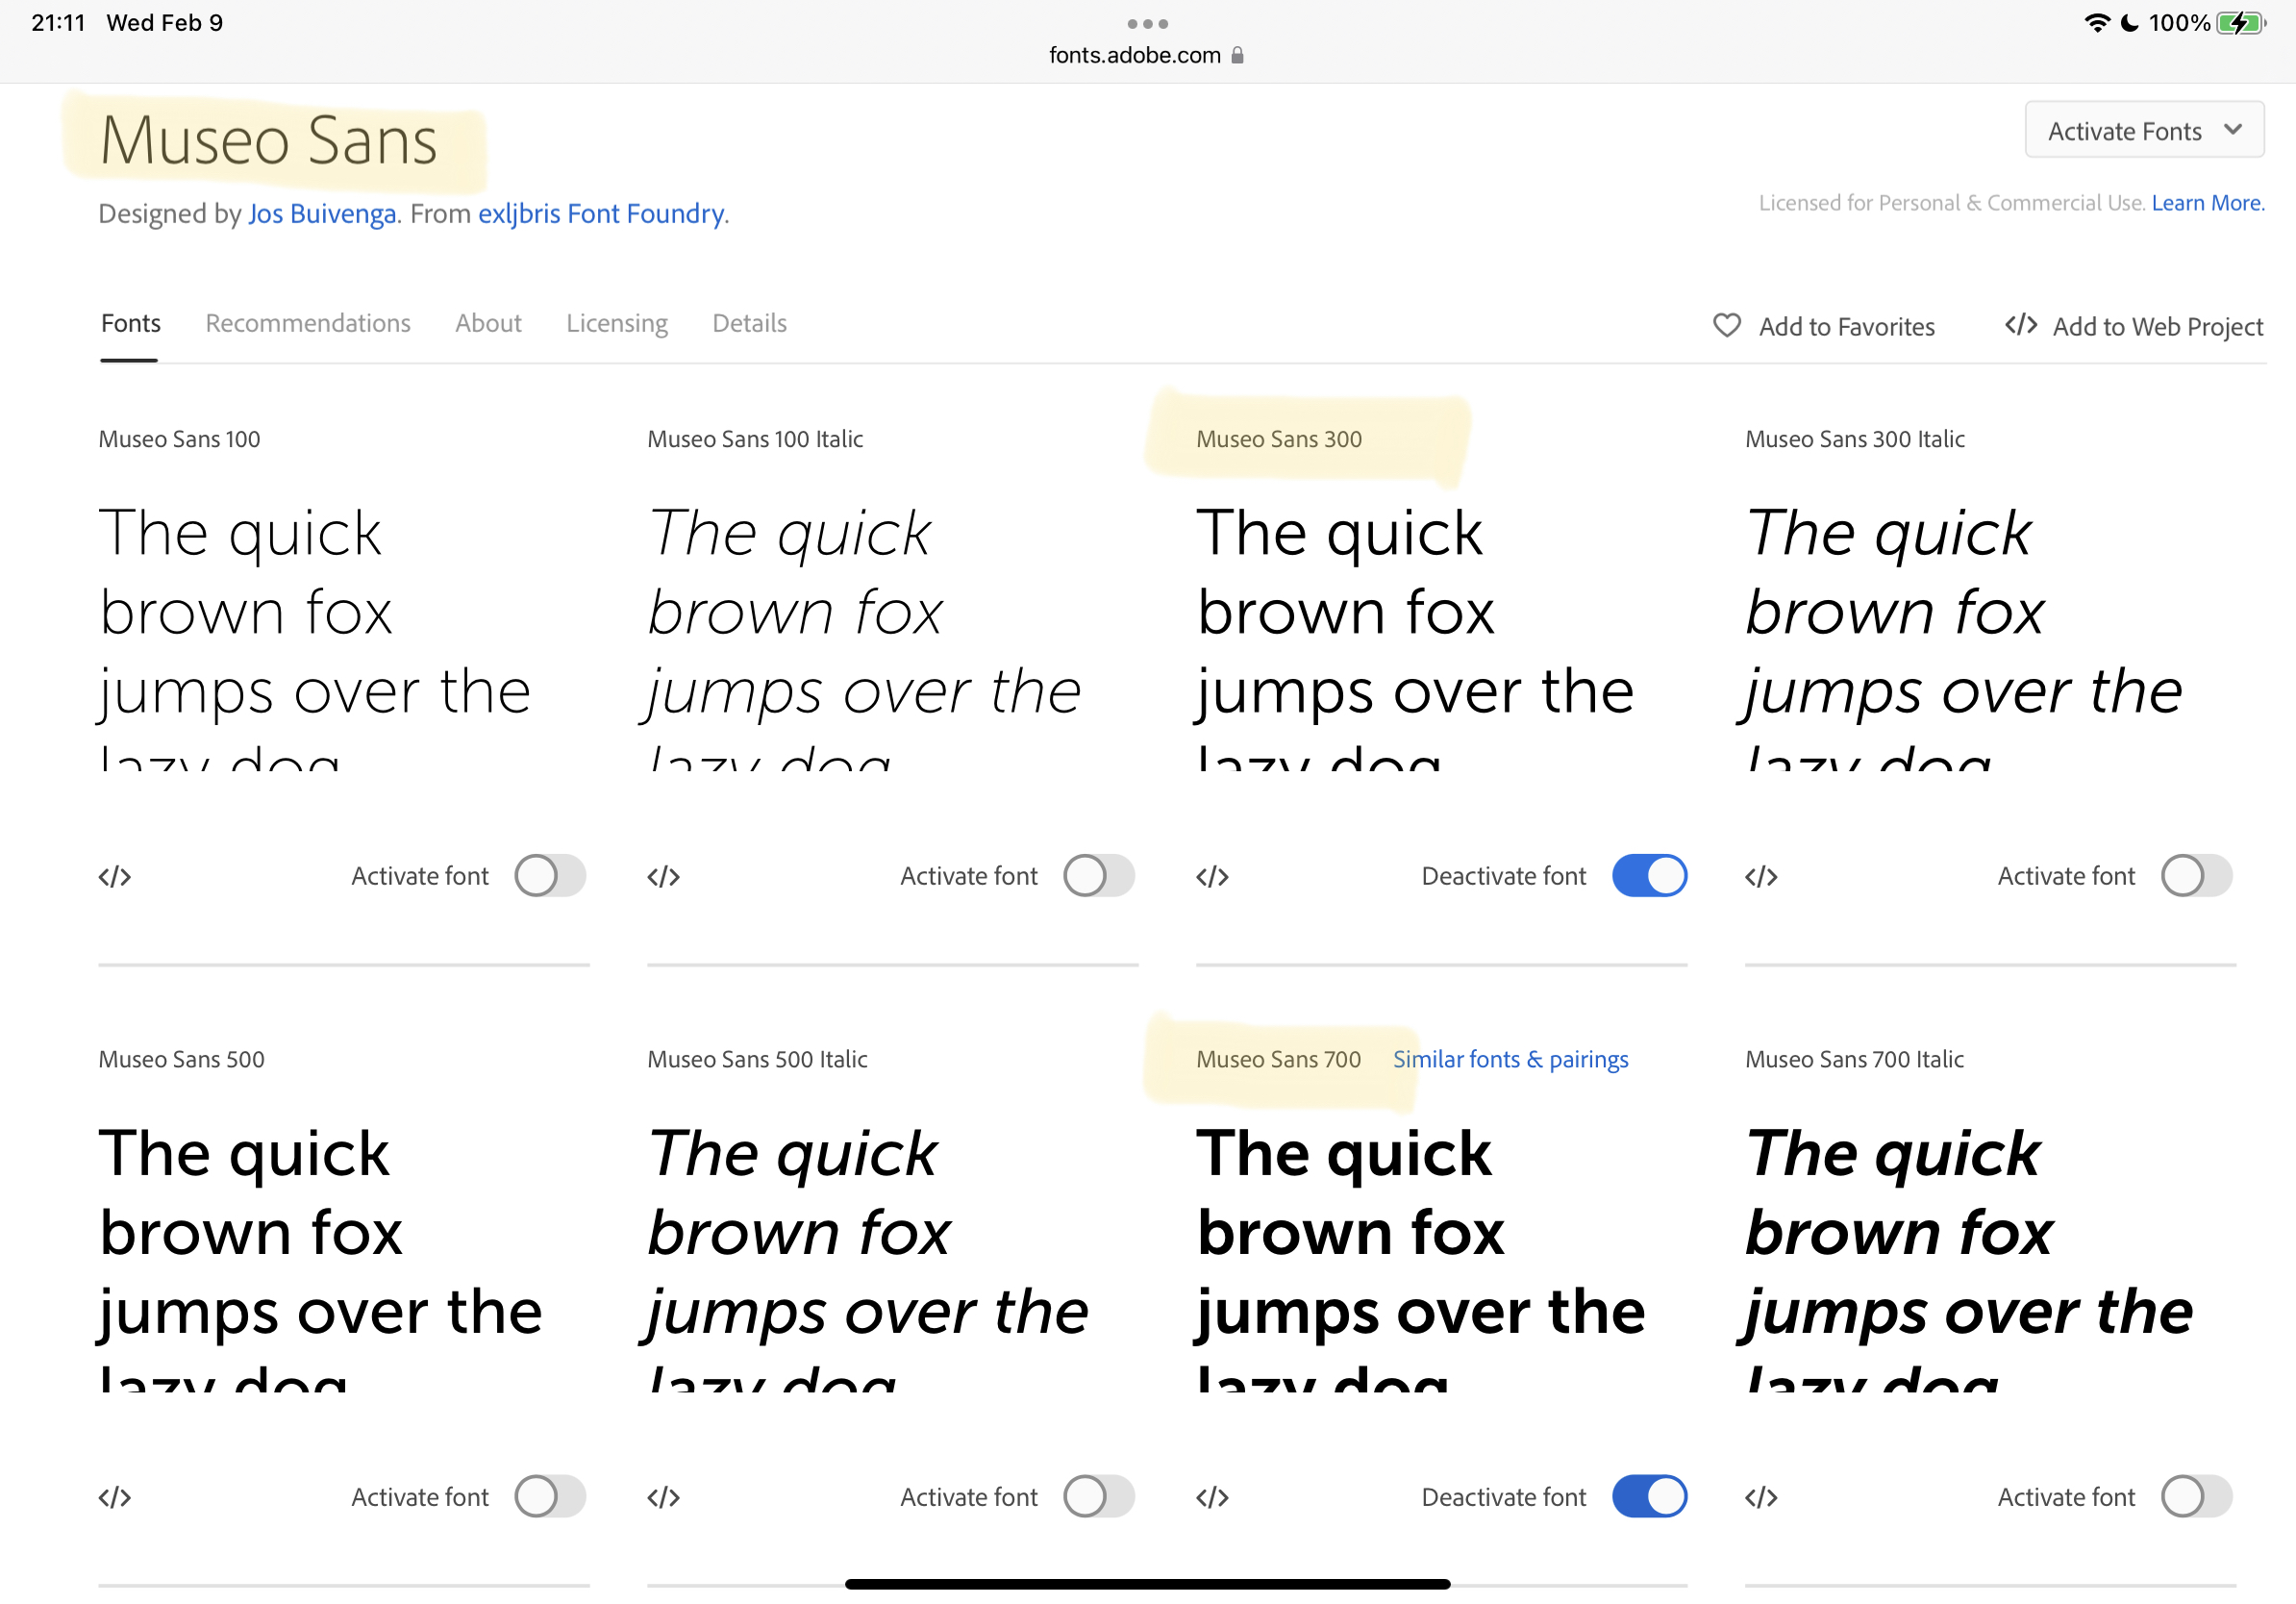Screen dimensions: 2296x1604
Task: Click Similar fonts & pairings
Action: pyautogui.click(x=1510, y=1059)
